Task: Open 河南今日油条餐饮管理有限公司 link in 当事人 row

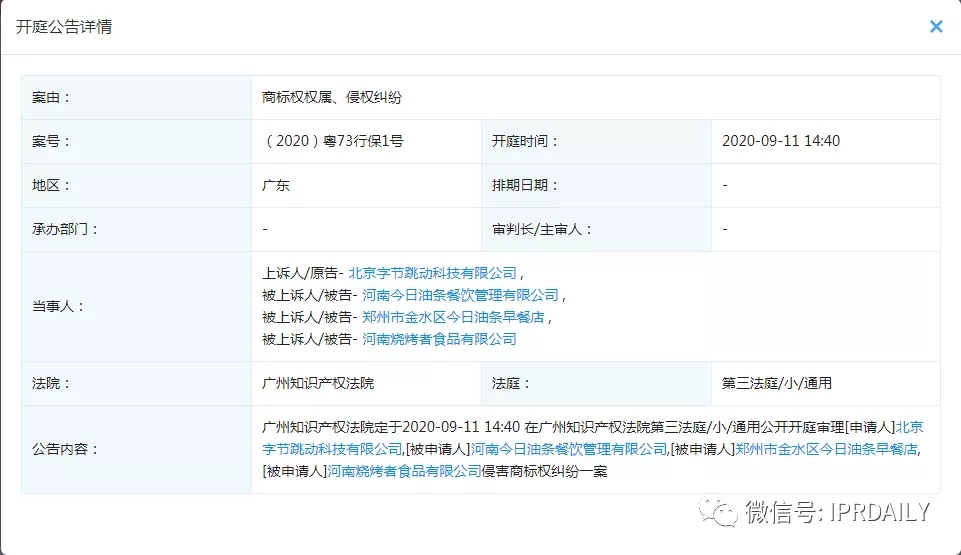Action: click(x=460, y=295)
